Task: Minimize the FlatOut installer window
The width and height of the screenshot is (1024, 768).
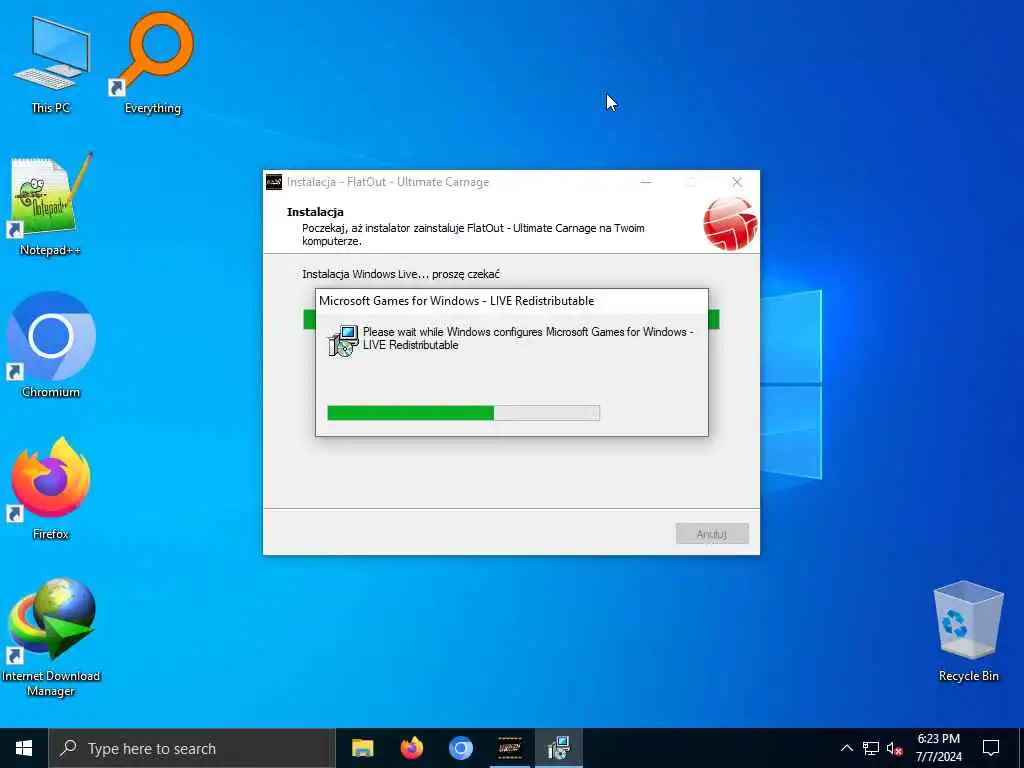Action: (646, 182)
